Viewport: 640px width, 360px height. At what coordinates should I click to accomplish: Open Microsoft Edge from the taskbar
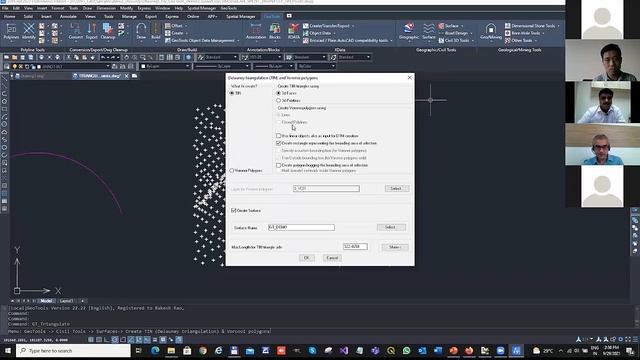pyautogui.click(x=155, y=351)
